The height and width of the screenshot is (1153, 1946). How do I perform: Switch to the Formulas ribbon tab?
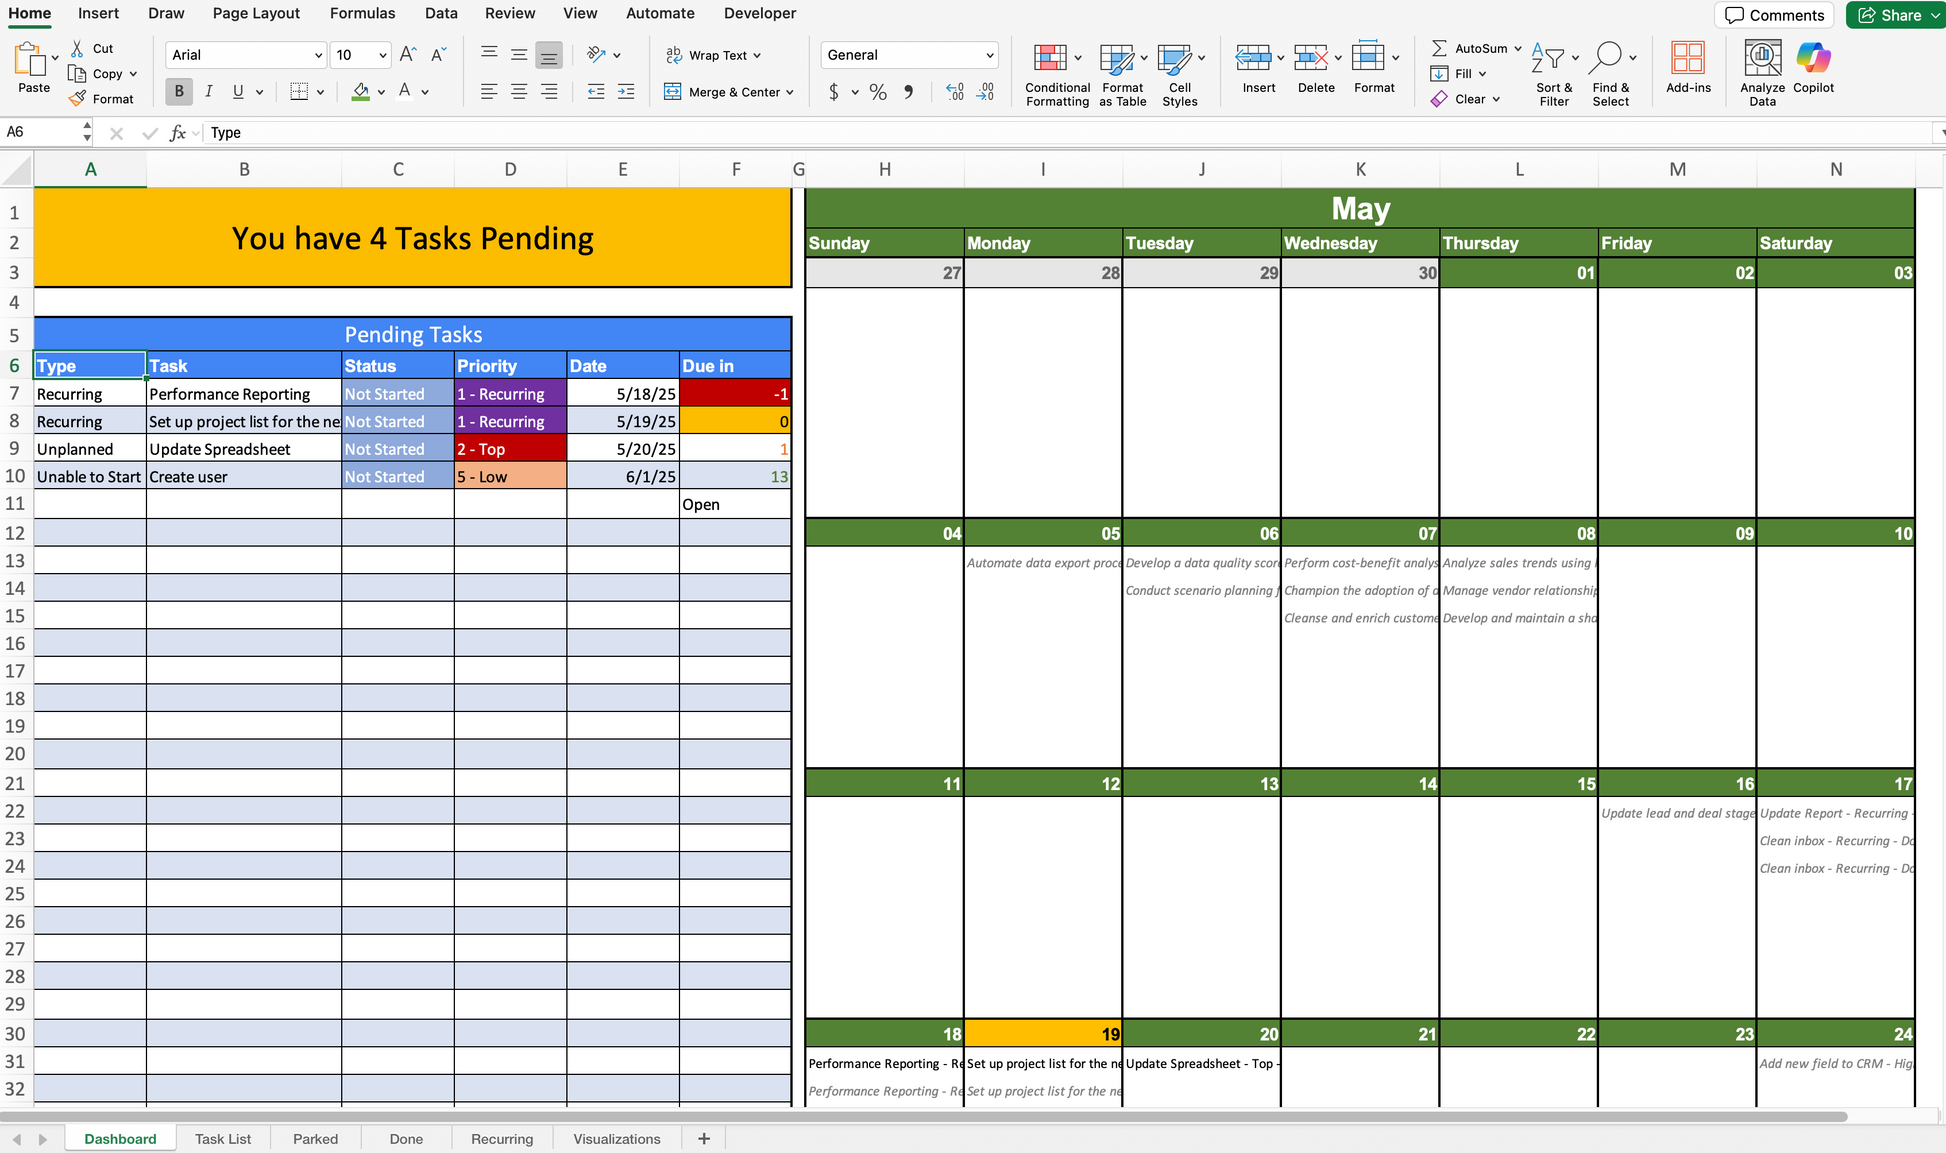362,13
